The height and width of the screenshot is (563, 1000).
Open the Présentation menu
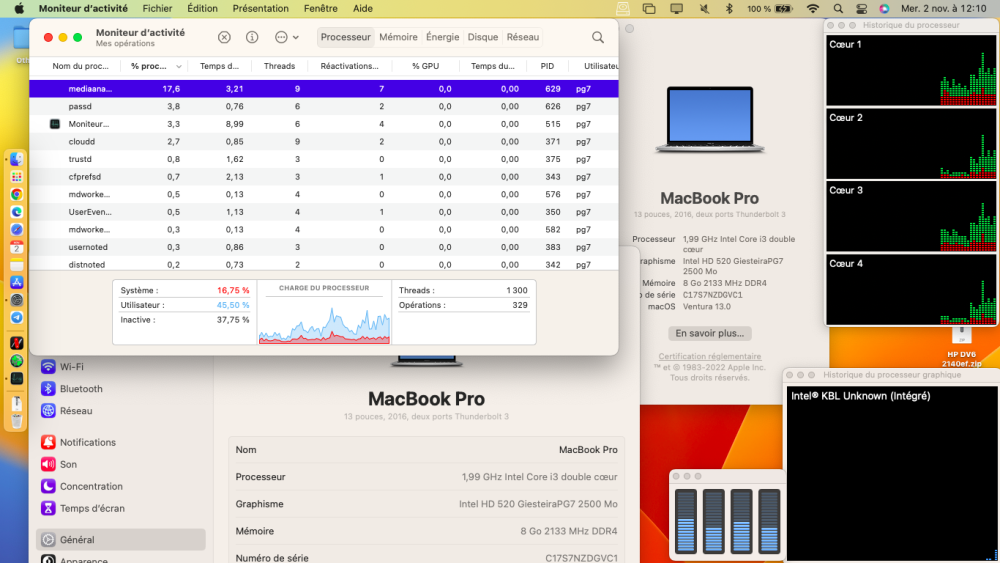point(260,8)
